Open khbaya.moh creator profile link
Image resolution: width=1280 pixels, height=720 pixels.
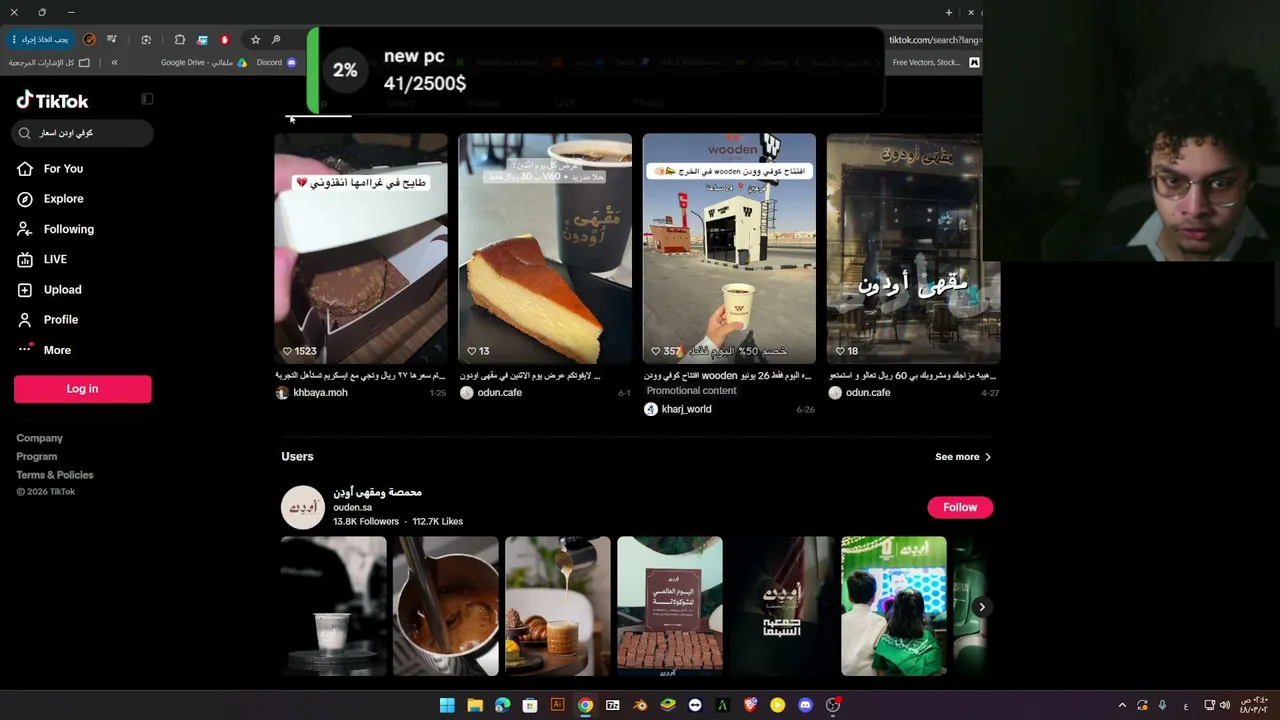coord(320,393)
